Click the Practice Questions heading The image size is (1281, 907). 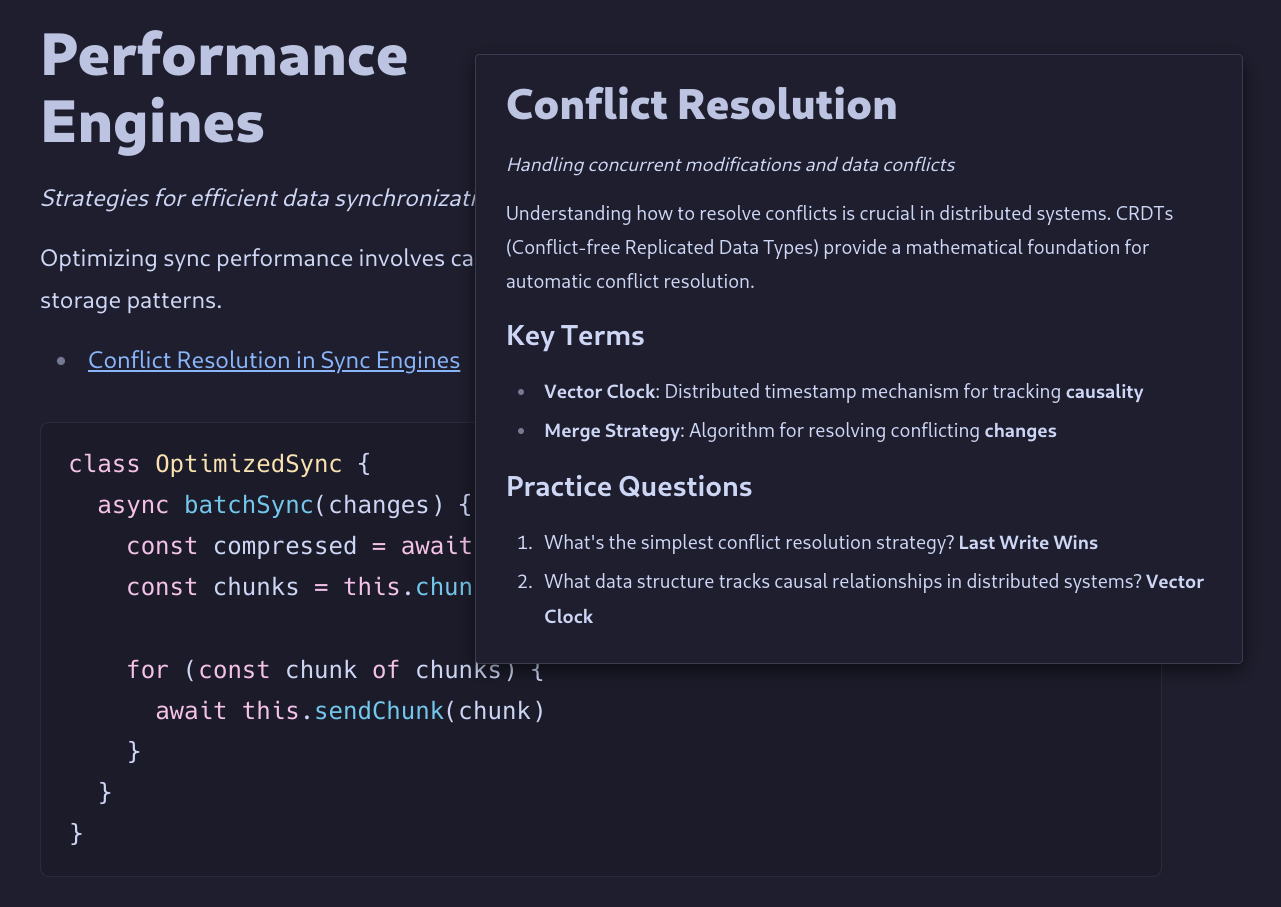pyautogui.click(x=629, y=486)
